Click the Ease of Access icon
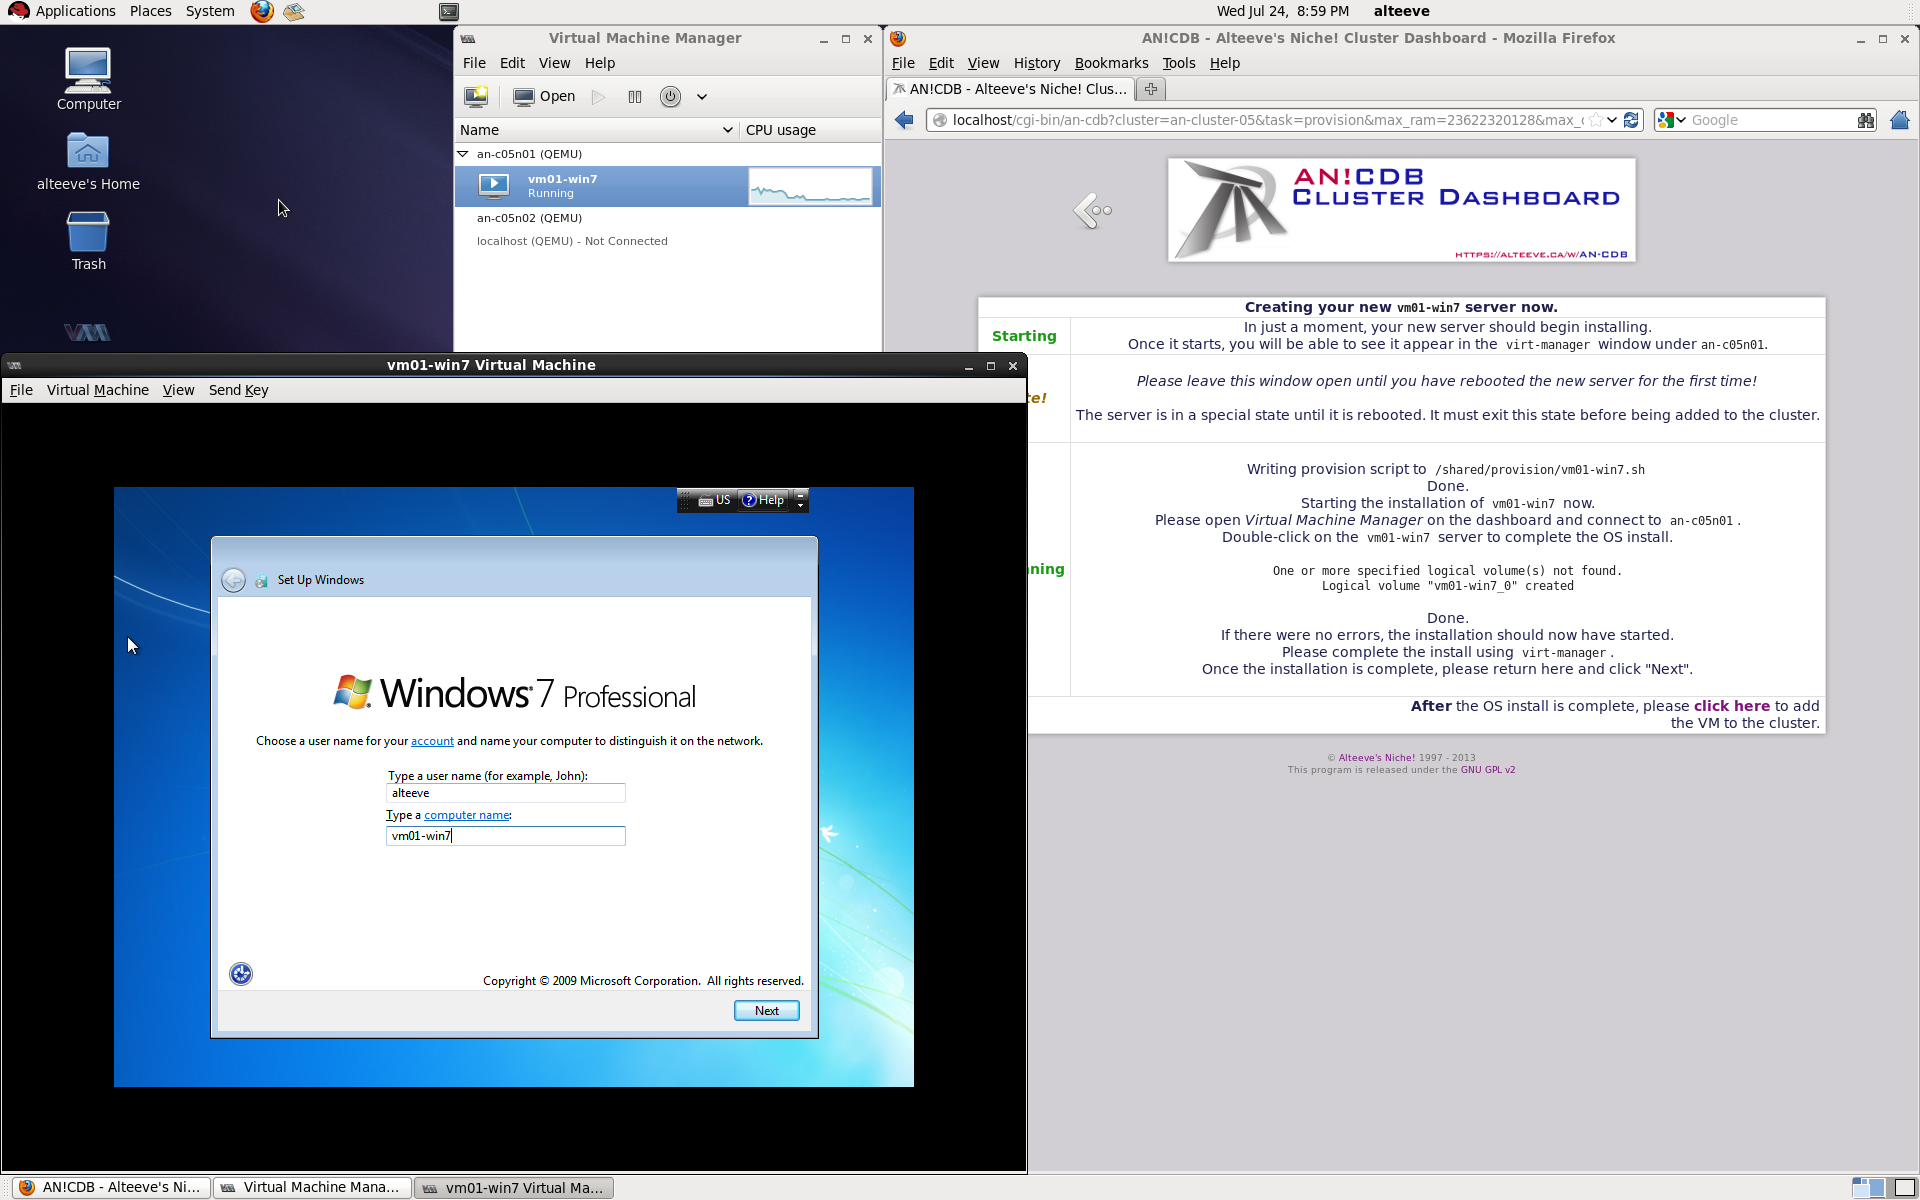 coord(241,974)
